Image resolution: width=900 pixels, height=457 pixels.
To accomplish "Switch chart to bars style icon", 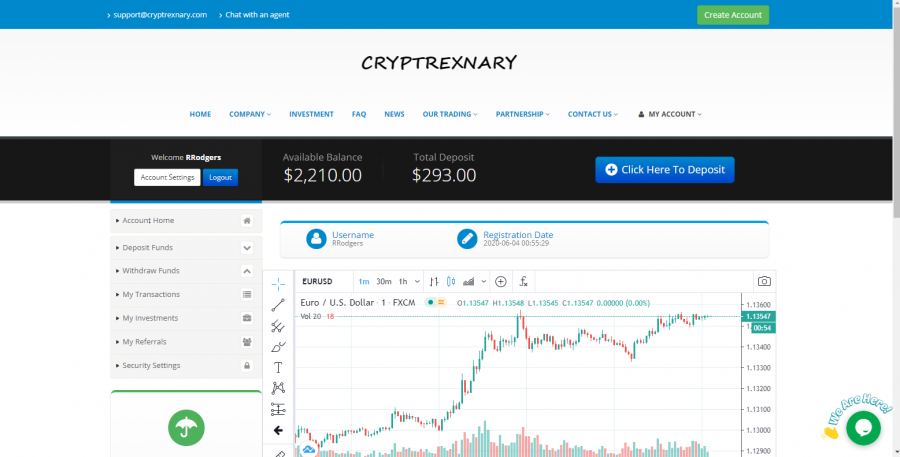I will click(x=434, y=281).
